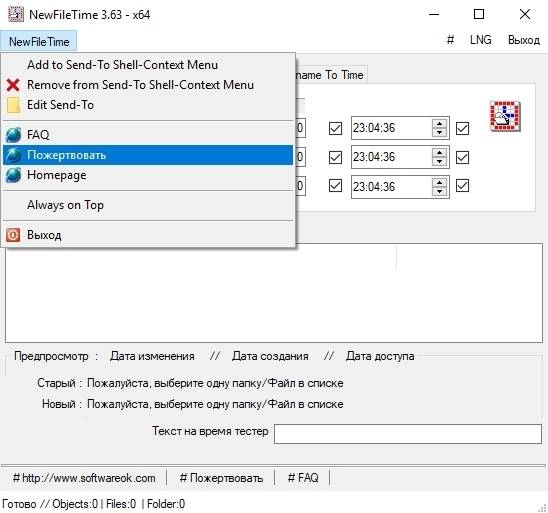Increase time with second row's up spinner arrow
Screen dimensions: 548x513
[439, 152]
